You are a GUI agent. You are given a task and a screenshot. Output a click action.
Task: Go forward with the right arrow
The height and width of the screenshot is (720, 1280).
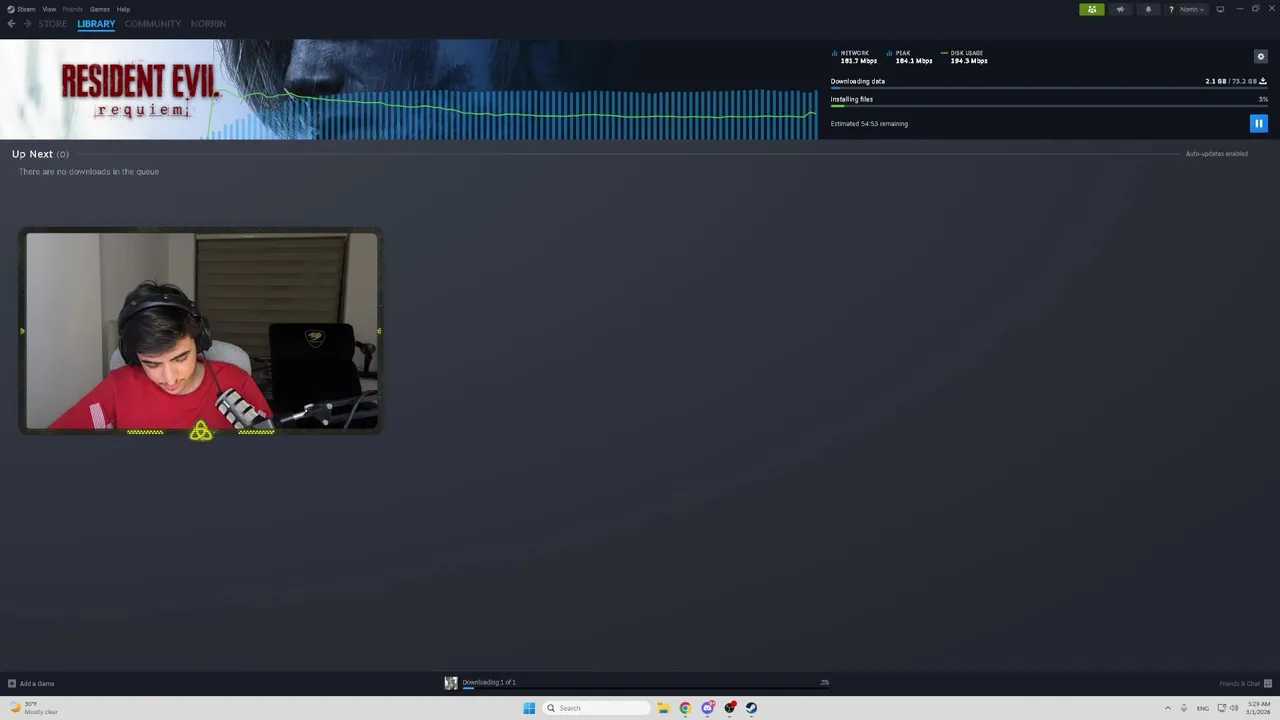pyautogui.click(x=27, y=24)
